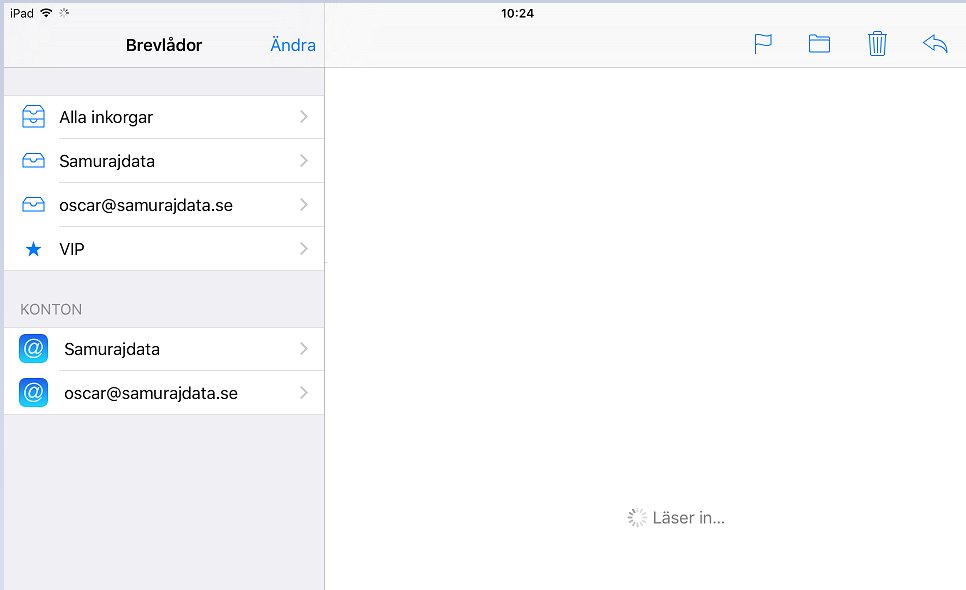Click the Läser in... loading spinner
Image resolution: width=966 pixels, height=590 pixels.
tap(637, 517)
